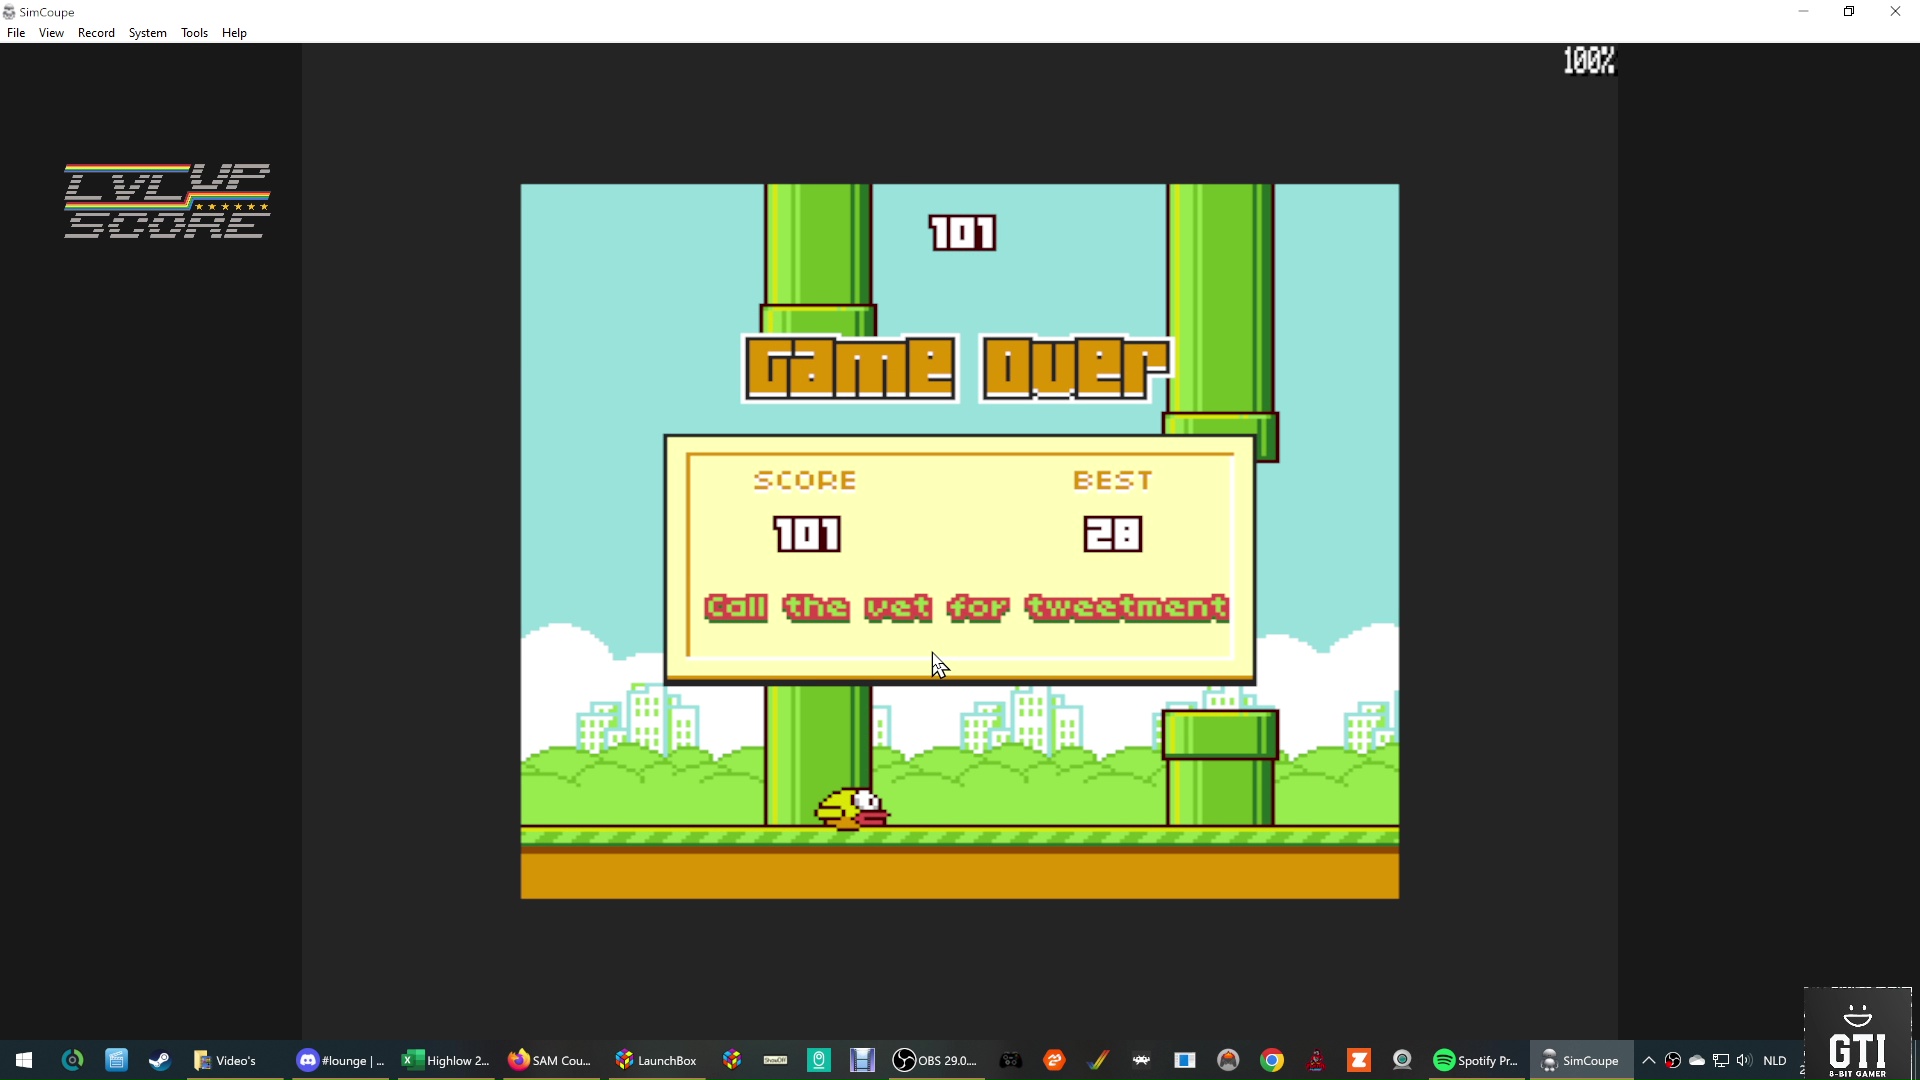
Task: Open game controller taskbar icon
Action: coord(1011,1060)
